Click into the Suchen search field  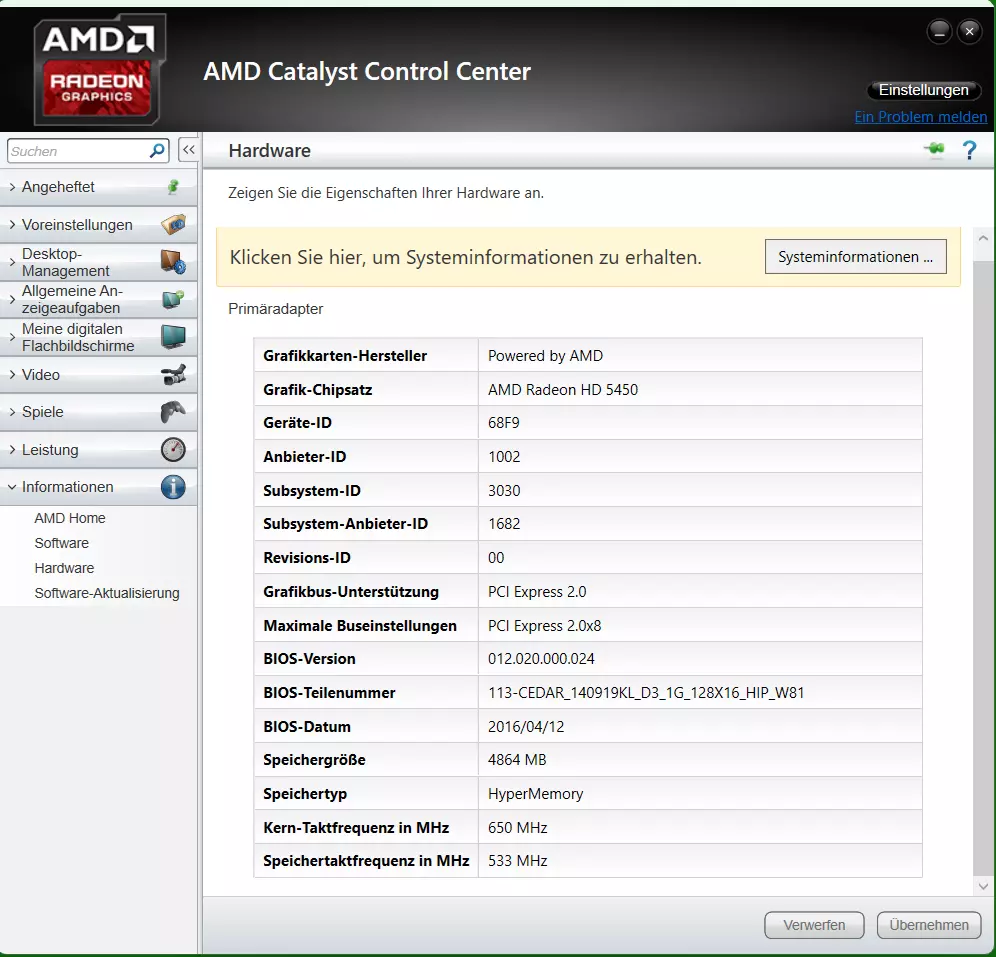[79, 151]
